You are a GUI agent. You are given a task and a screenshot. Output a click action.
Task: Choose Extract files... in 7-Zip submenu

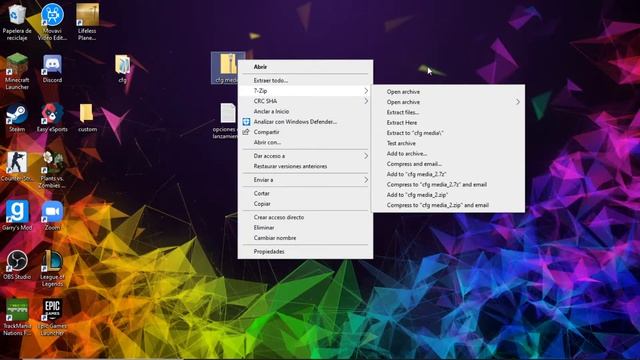[448, 112]
